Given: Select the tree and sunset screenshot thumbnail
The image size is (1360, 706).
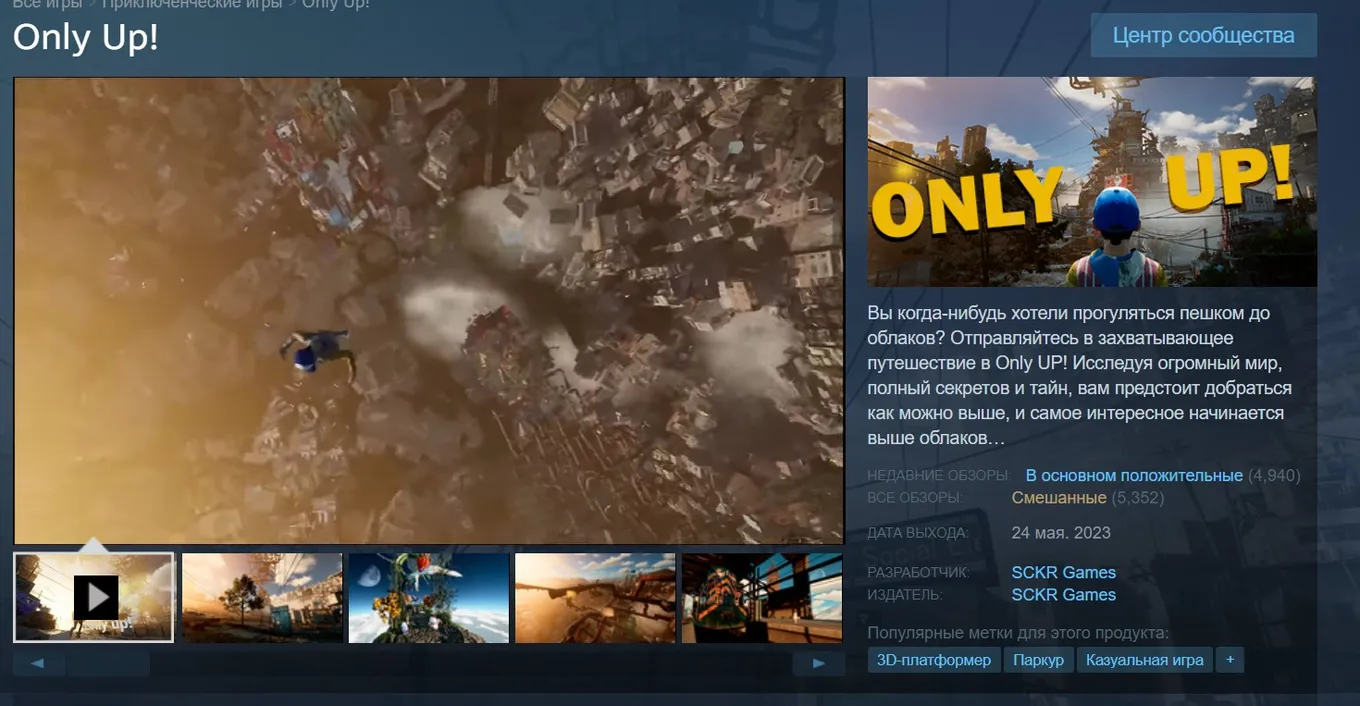Looking at the screenshot, I should 262,598.
